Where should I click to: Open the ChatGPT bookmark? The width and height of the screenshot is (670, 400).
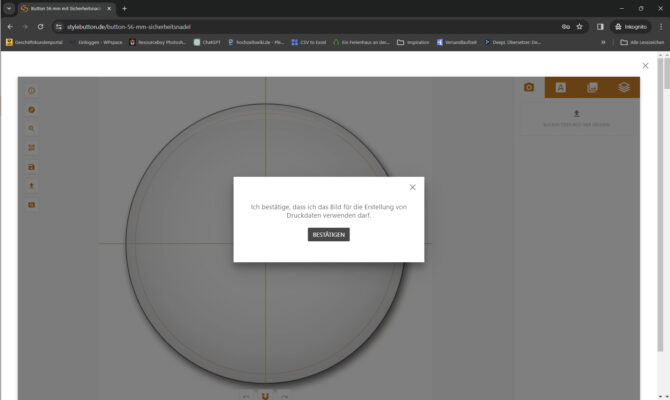pos(207,42)
